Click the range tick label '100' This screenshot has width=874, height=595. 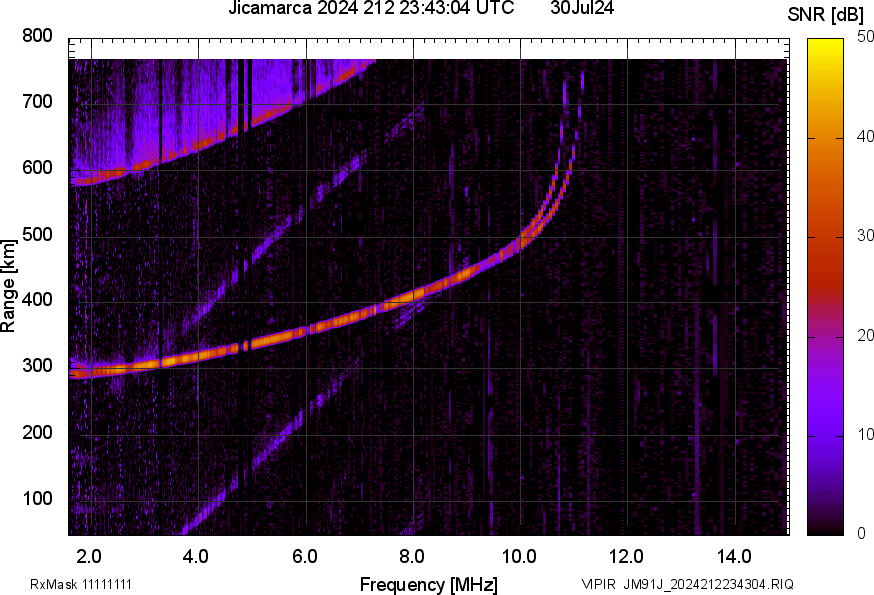(37, 498)
